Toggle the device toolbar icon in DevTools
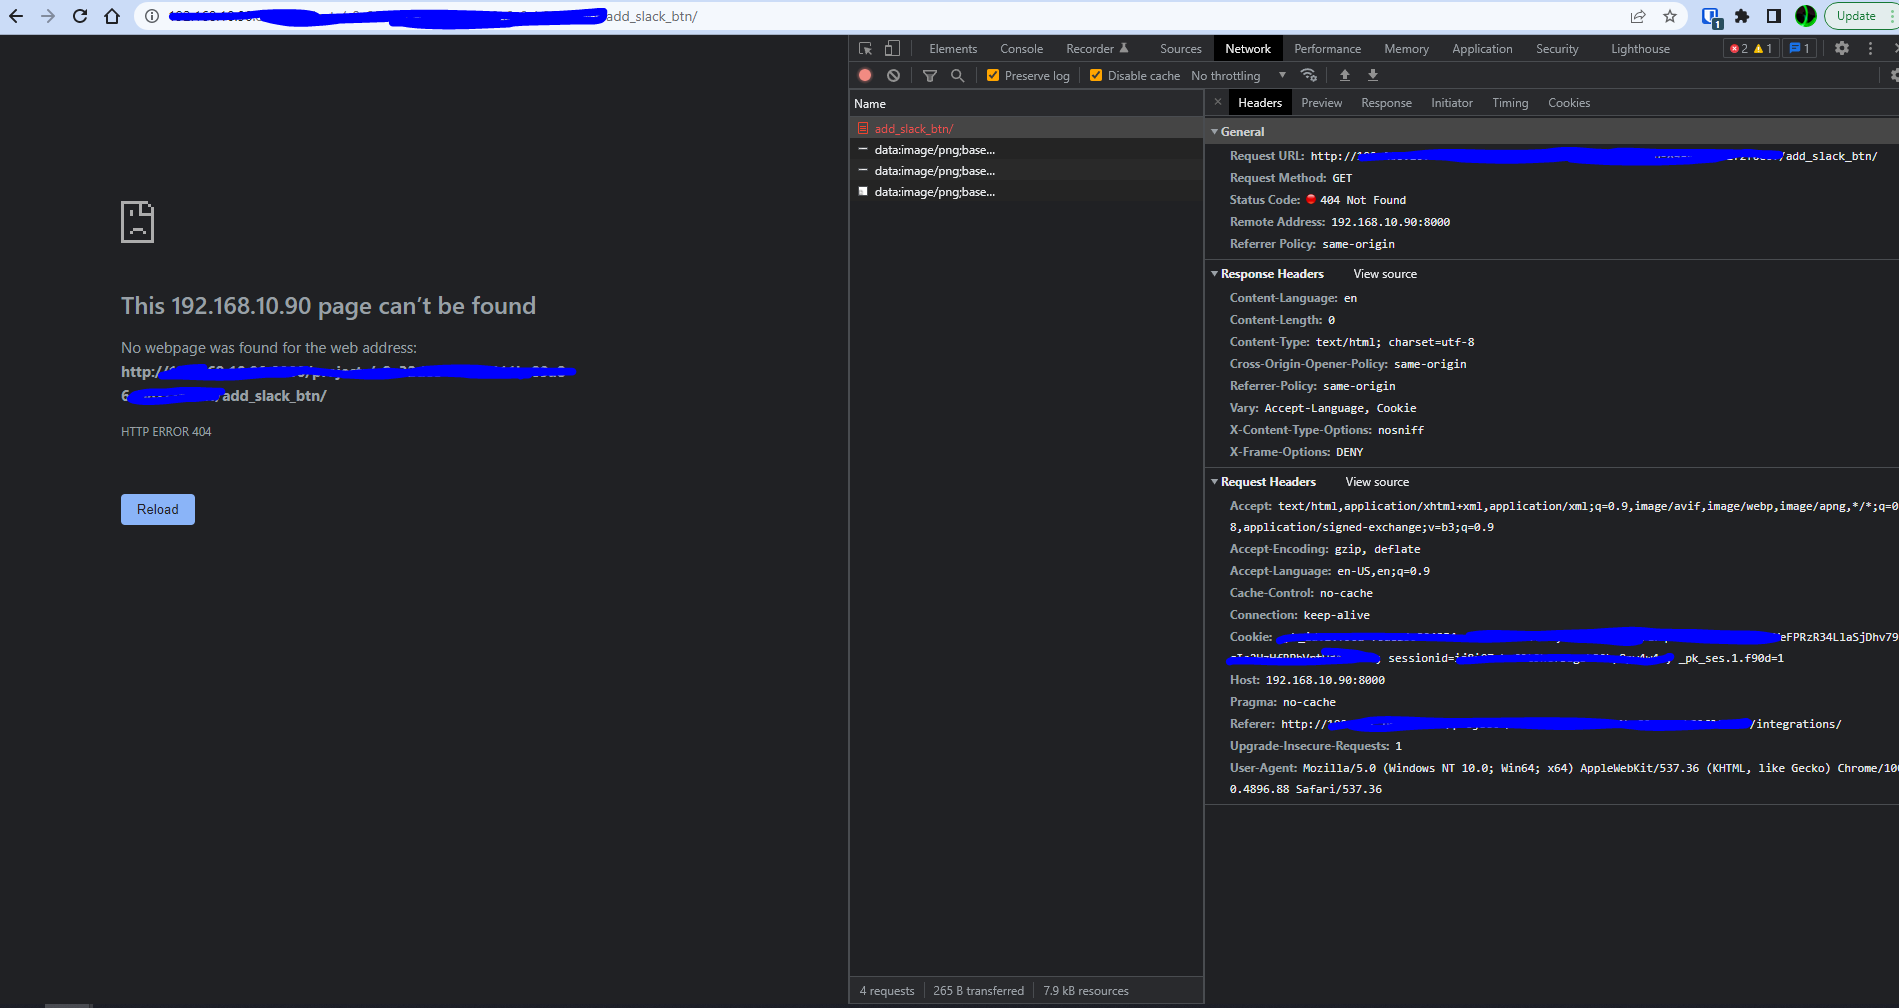1899x1008 pixels. [892, 48]
